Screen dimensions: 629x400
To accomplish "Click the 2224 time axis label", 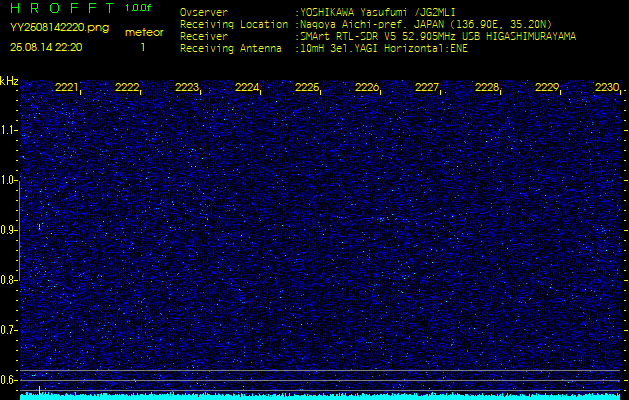I will [x=247, y=87].
